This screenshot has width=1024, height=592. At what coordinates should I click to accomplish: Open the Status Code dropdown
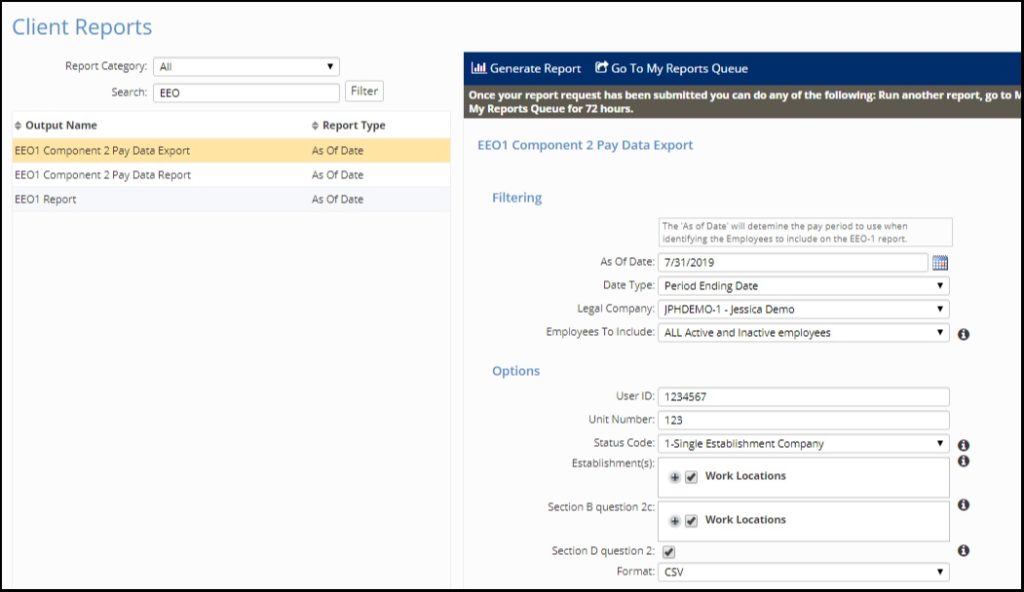tap(803, 444)
